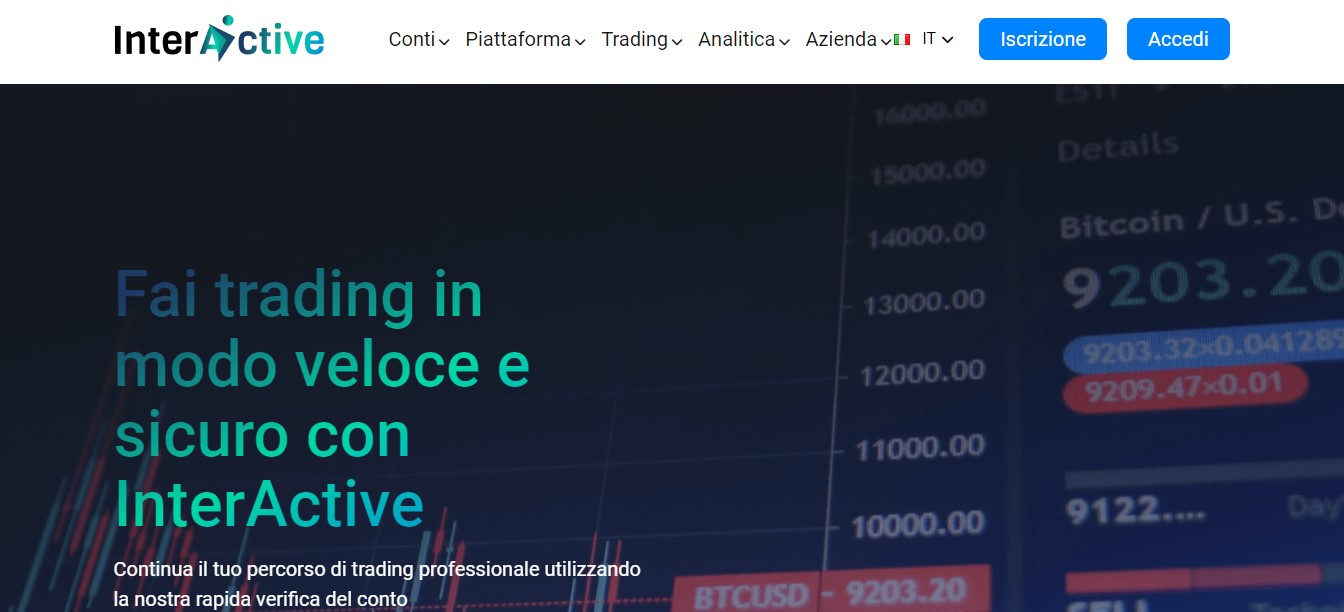Click the red 9209.47×0.01 order pill
This screenshot has width=1344, height=612.
tap(1184, 386)
